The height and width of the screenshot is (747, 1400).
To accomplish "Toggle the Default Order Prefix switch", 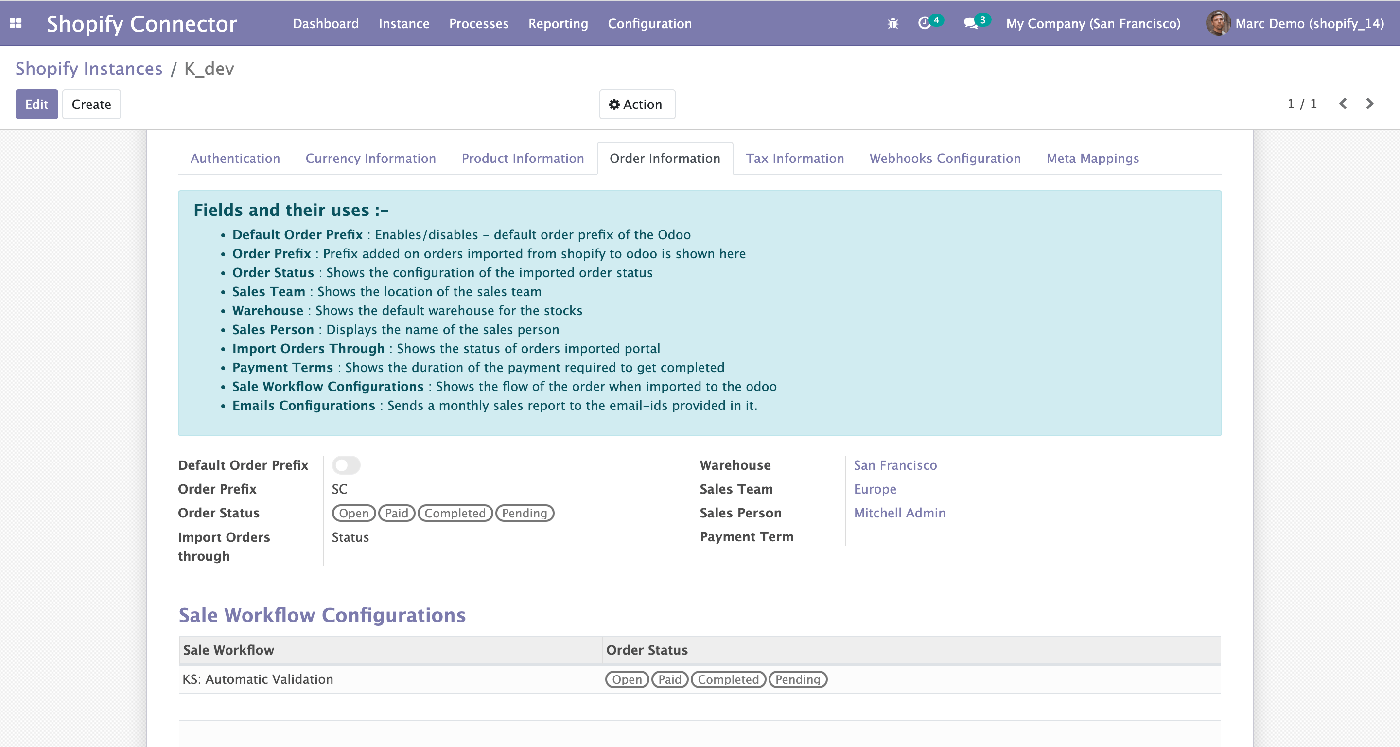I will pos(346,465).
